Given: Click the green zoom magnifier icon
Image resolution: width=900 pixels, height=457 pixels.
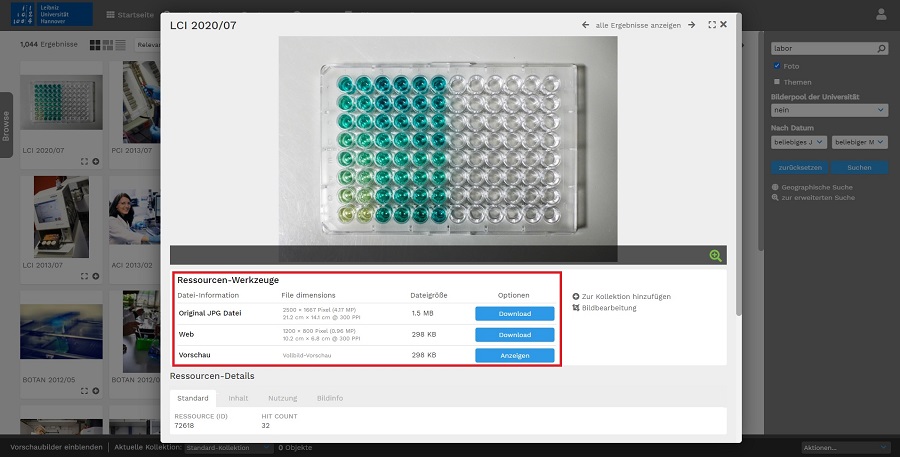Looking at the screenshot, I should (x=715, y=255).
